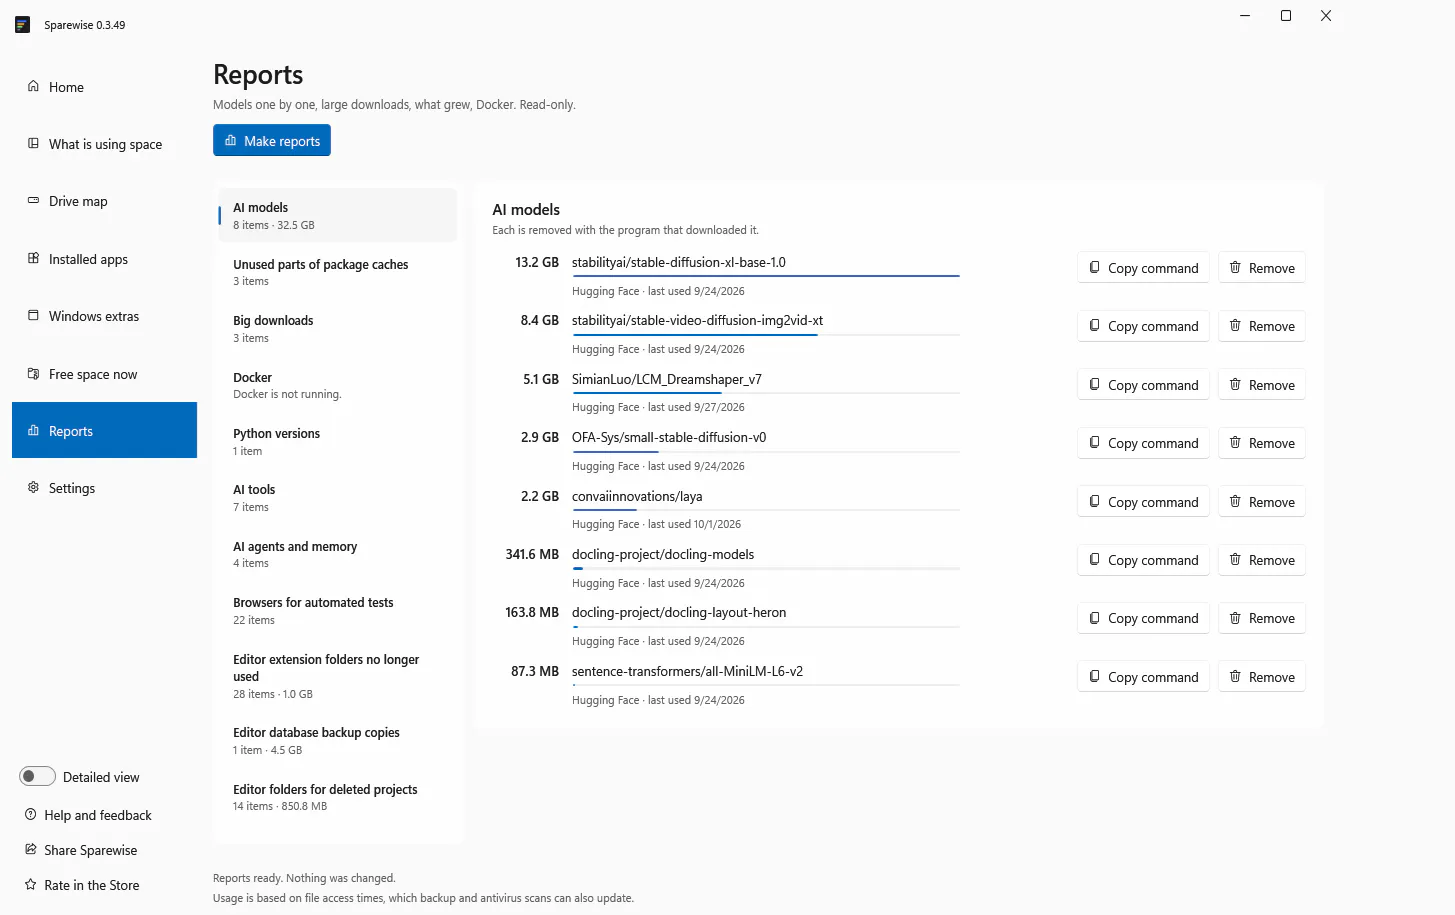
Task: View Editor folders for deleted projects report
Action: pos(338,797)
